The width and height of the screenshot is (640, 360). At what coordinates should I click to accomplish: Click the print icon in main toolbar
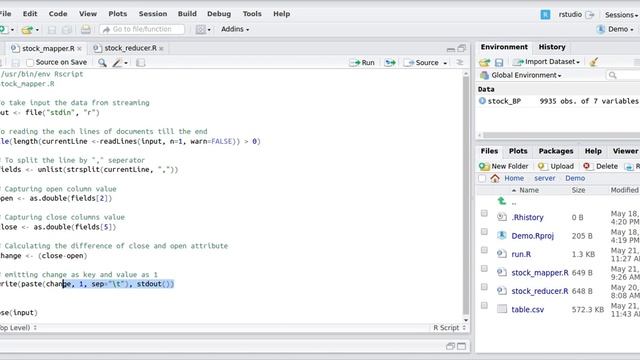pos(85,29)
